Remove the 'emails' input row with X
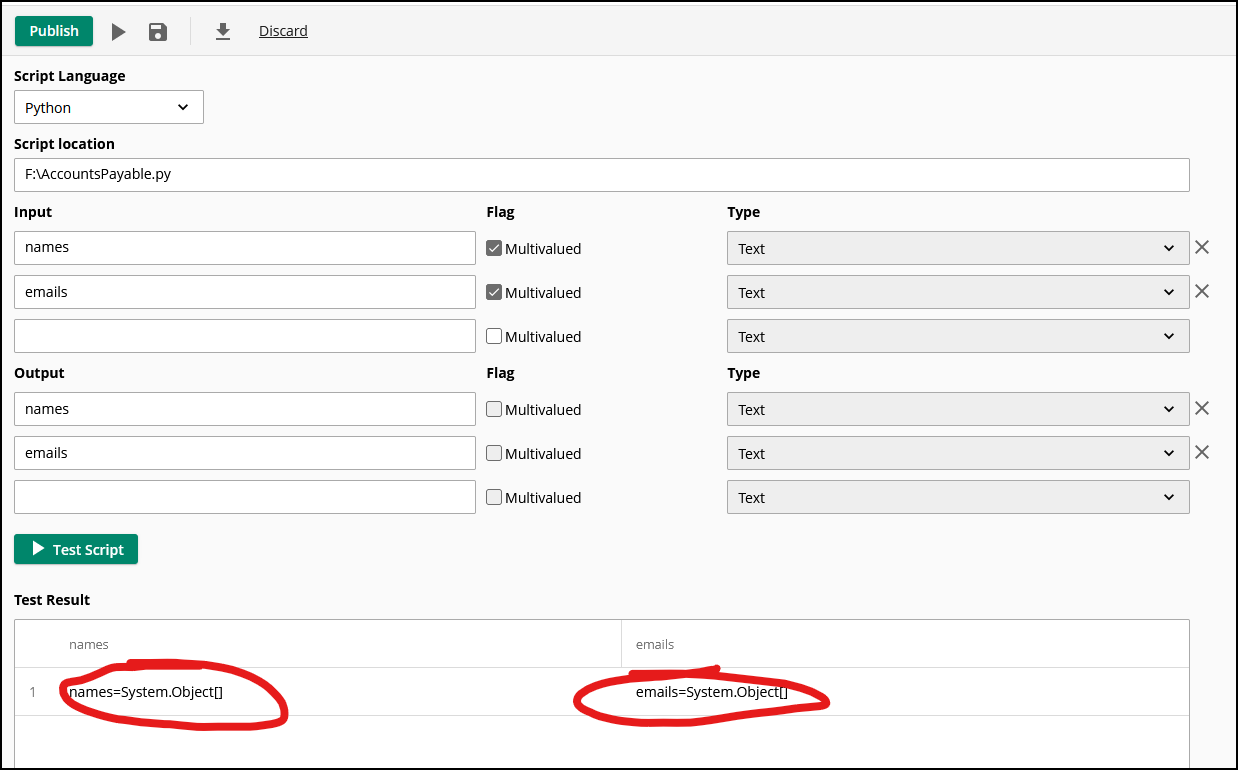This screenshot has height=770, width=1238. [x=1202, y=291]
